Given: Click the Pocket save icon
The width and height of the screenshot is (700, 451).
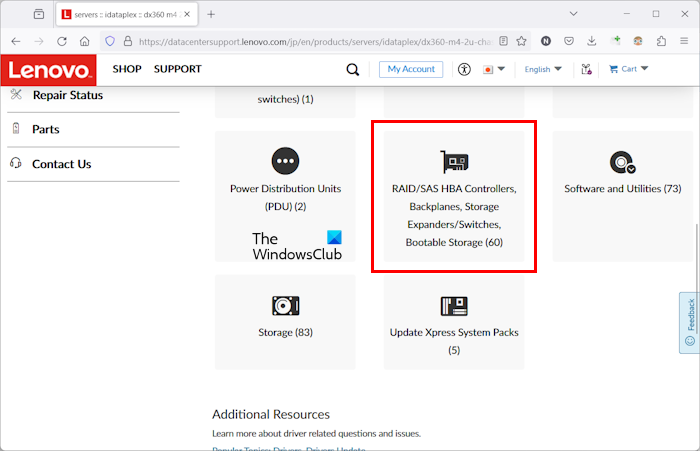Looking at the screenshot, I should coord(569,42).
